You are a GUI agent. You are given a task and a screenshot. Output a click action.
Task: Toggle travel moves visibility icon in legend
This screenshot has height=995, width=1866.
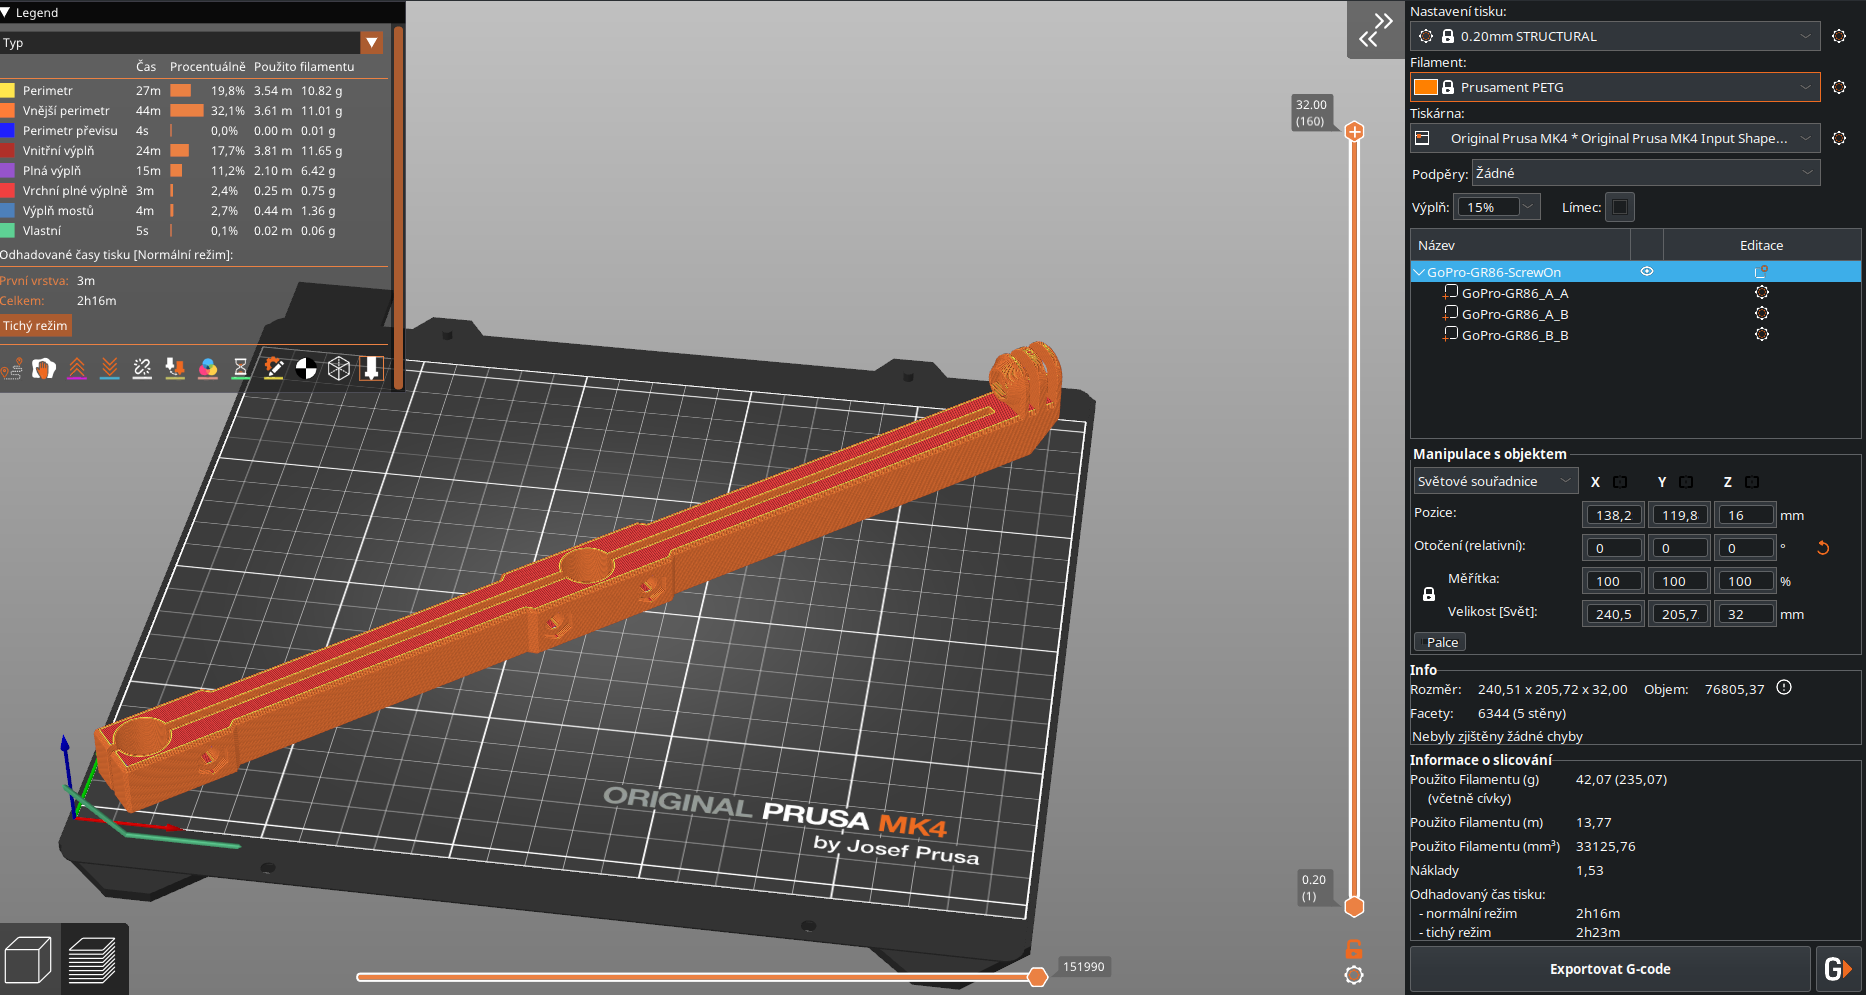pos(12,369)
